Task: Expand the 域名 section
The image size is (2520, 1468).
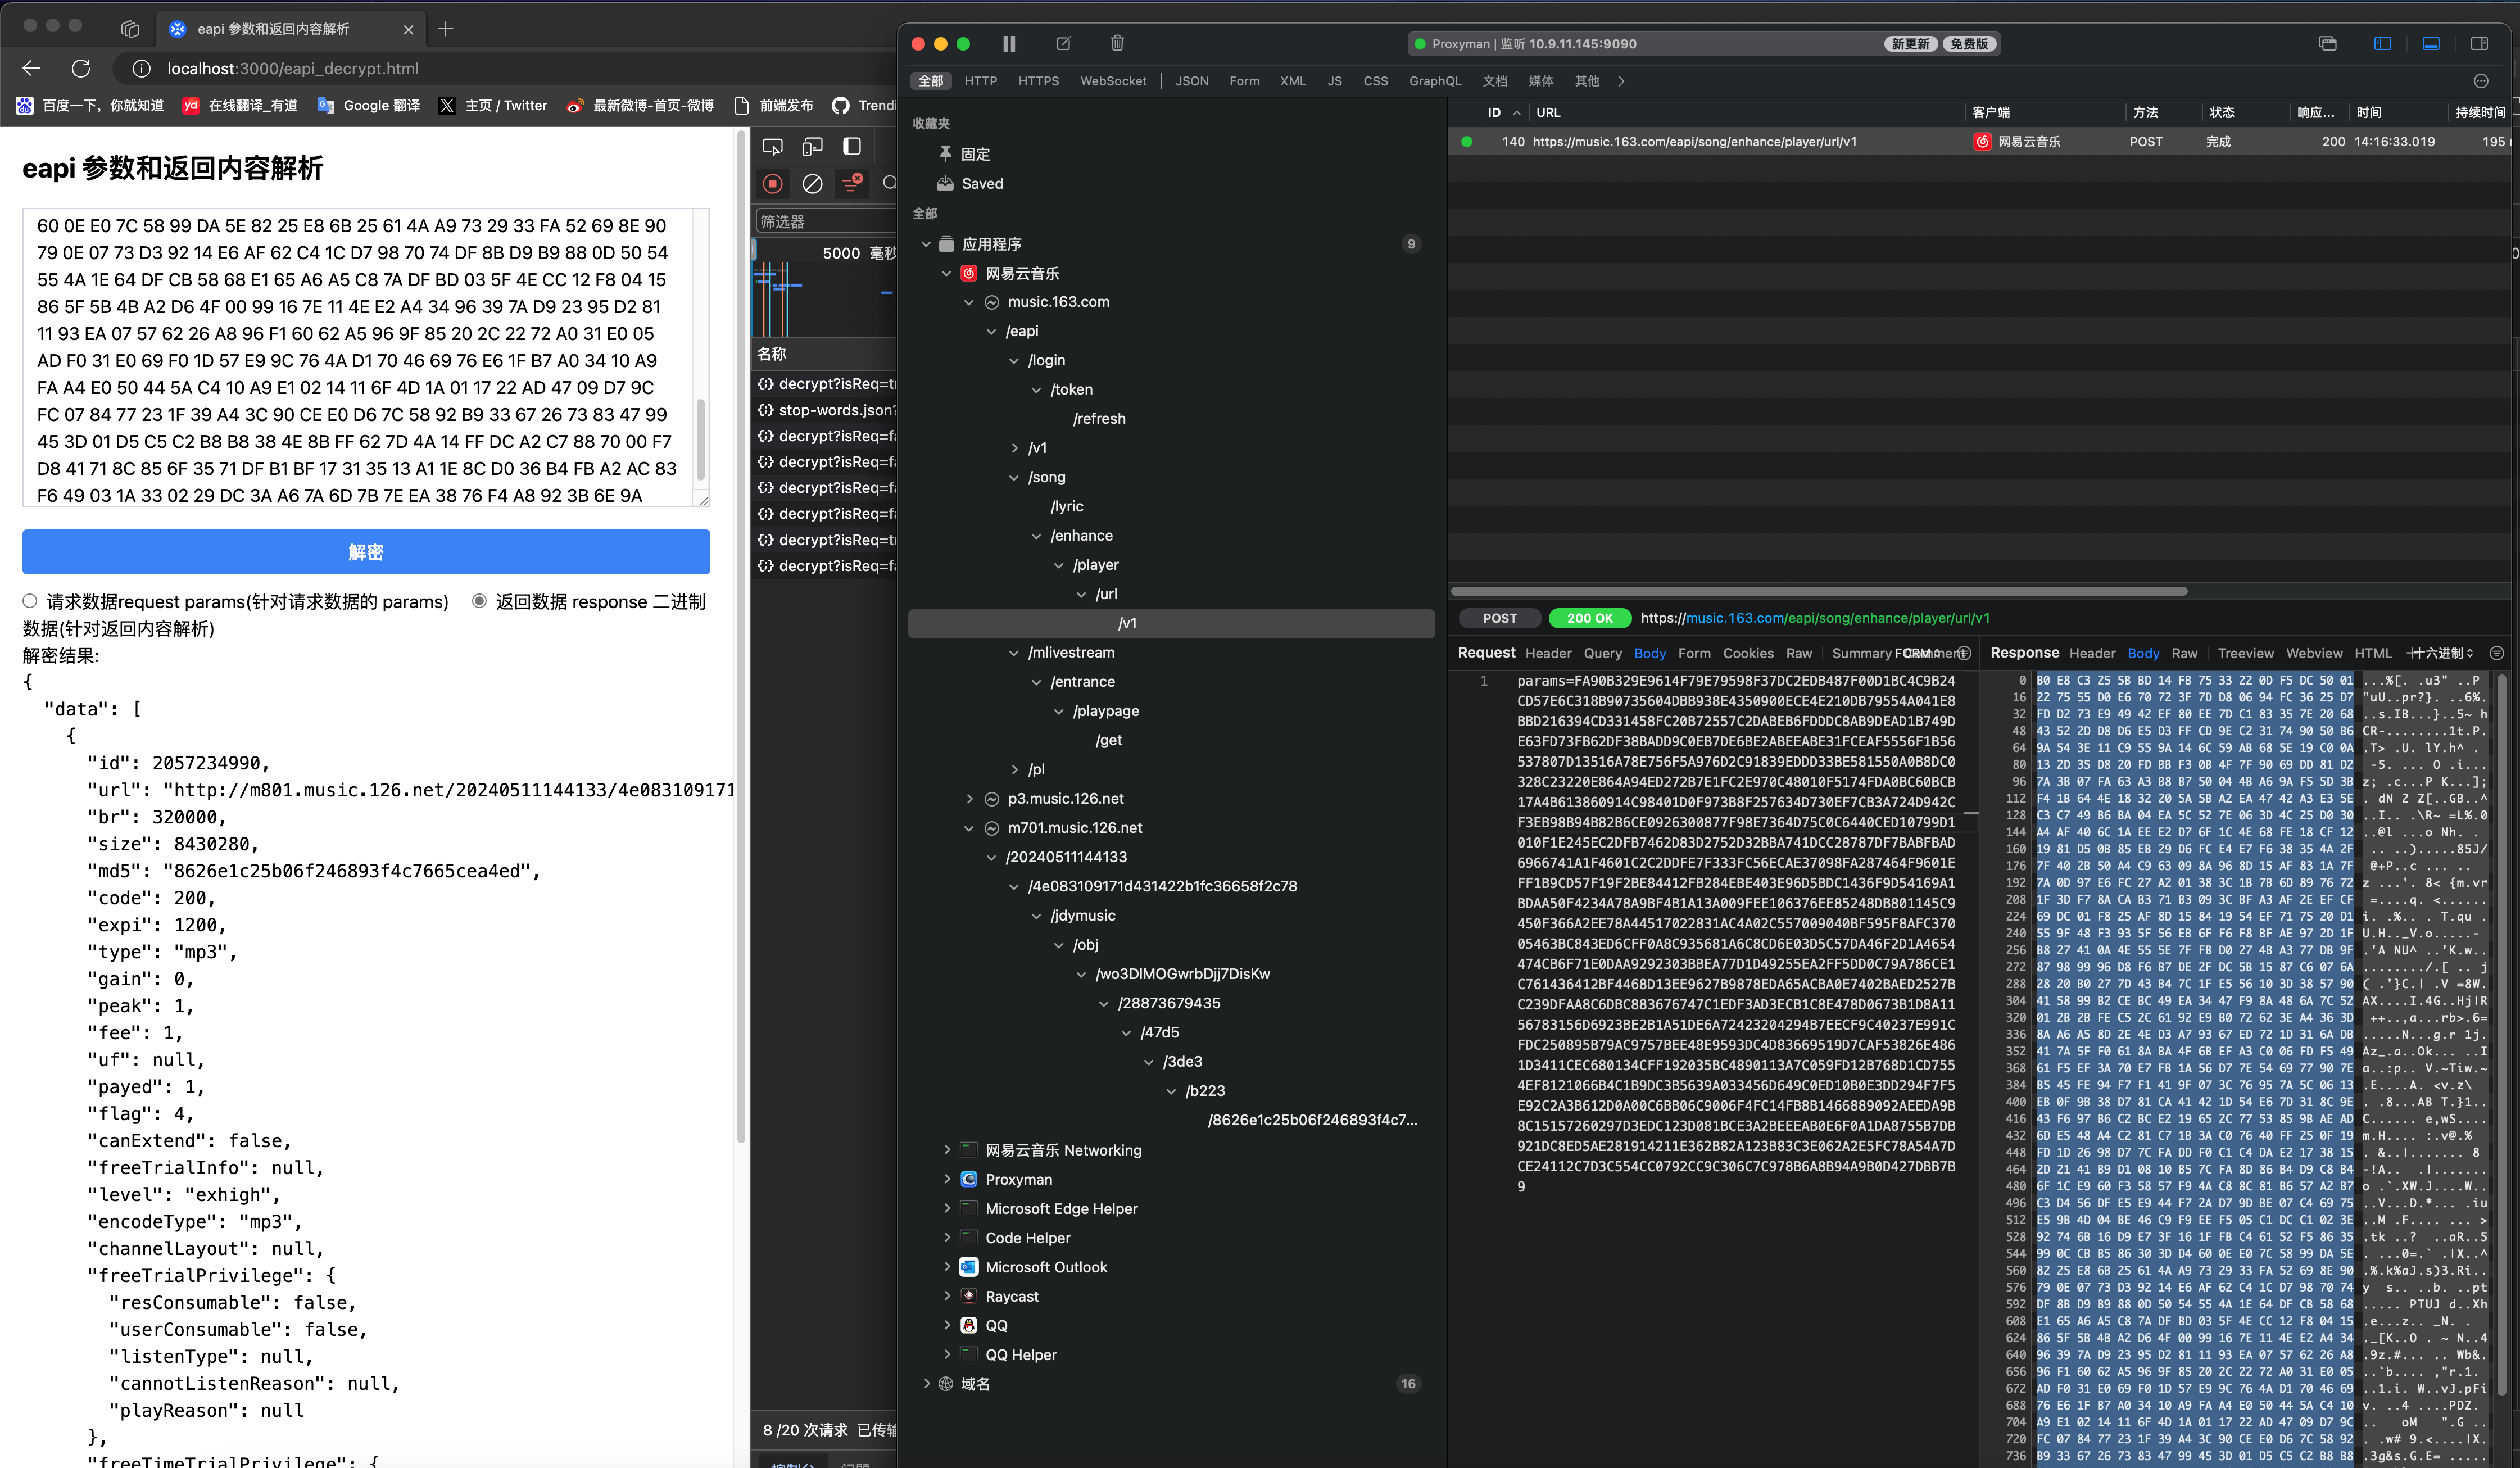Action: click(926, 1383)
